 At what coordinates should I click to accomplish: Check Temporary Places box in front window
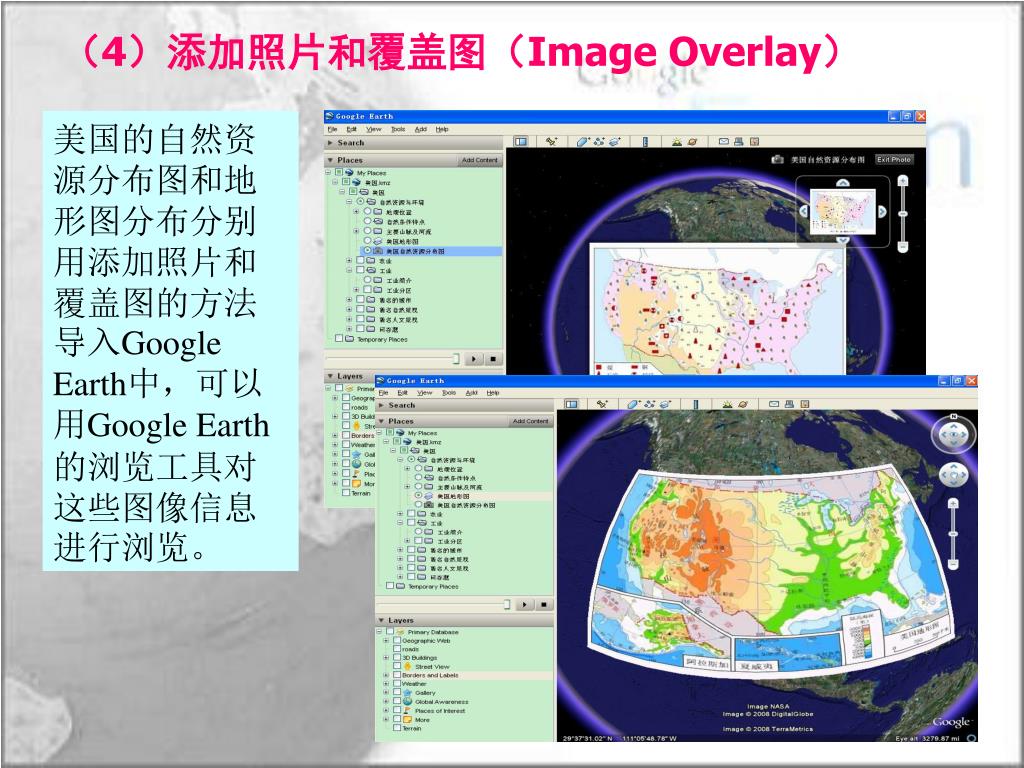[x=391, y=586]
